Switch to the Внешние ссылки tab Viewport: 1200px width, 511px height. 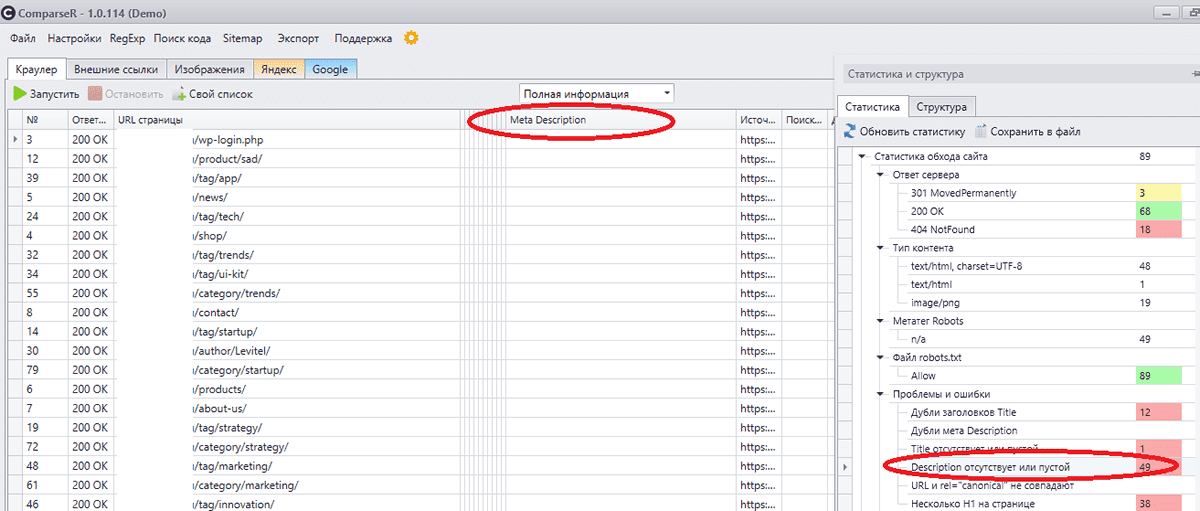click(x=116, y=69)
